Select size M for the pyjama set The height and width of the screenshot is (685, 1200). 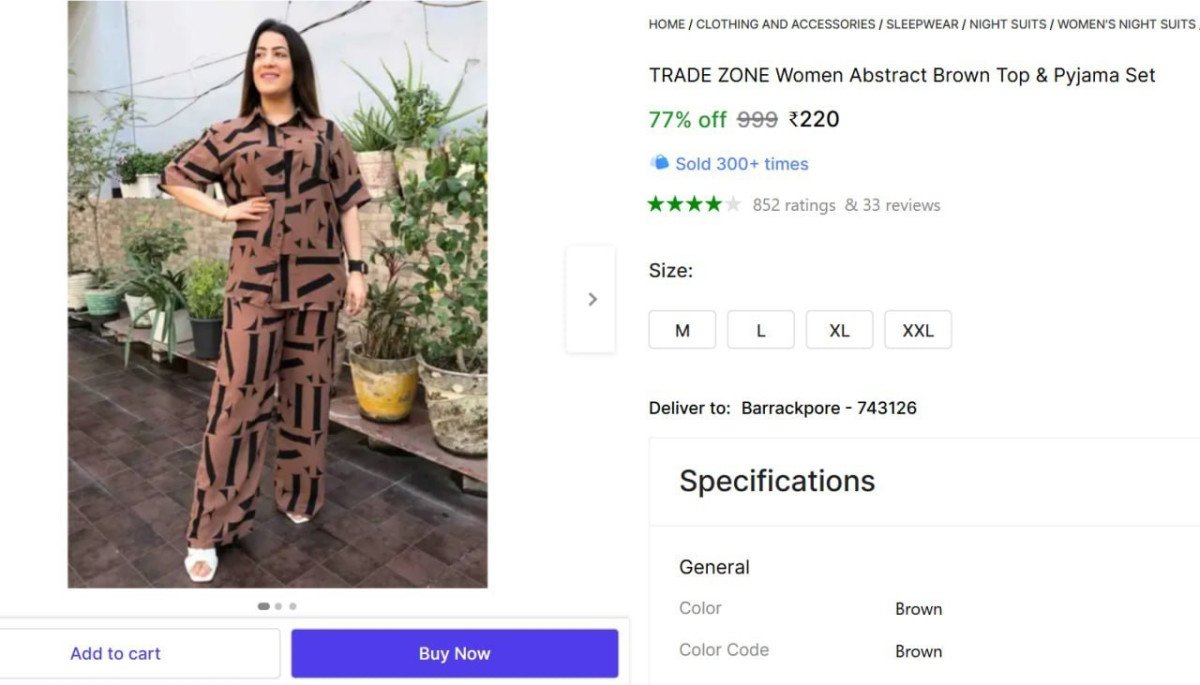(x=682, y=329)
